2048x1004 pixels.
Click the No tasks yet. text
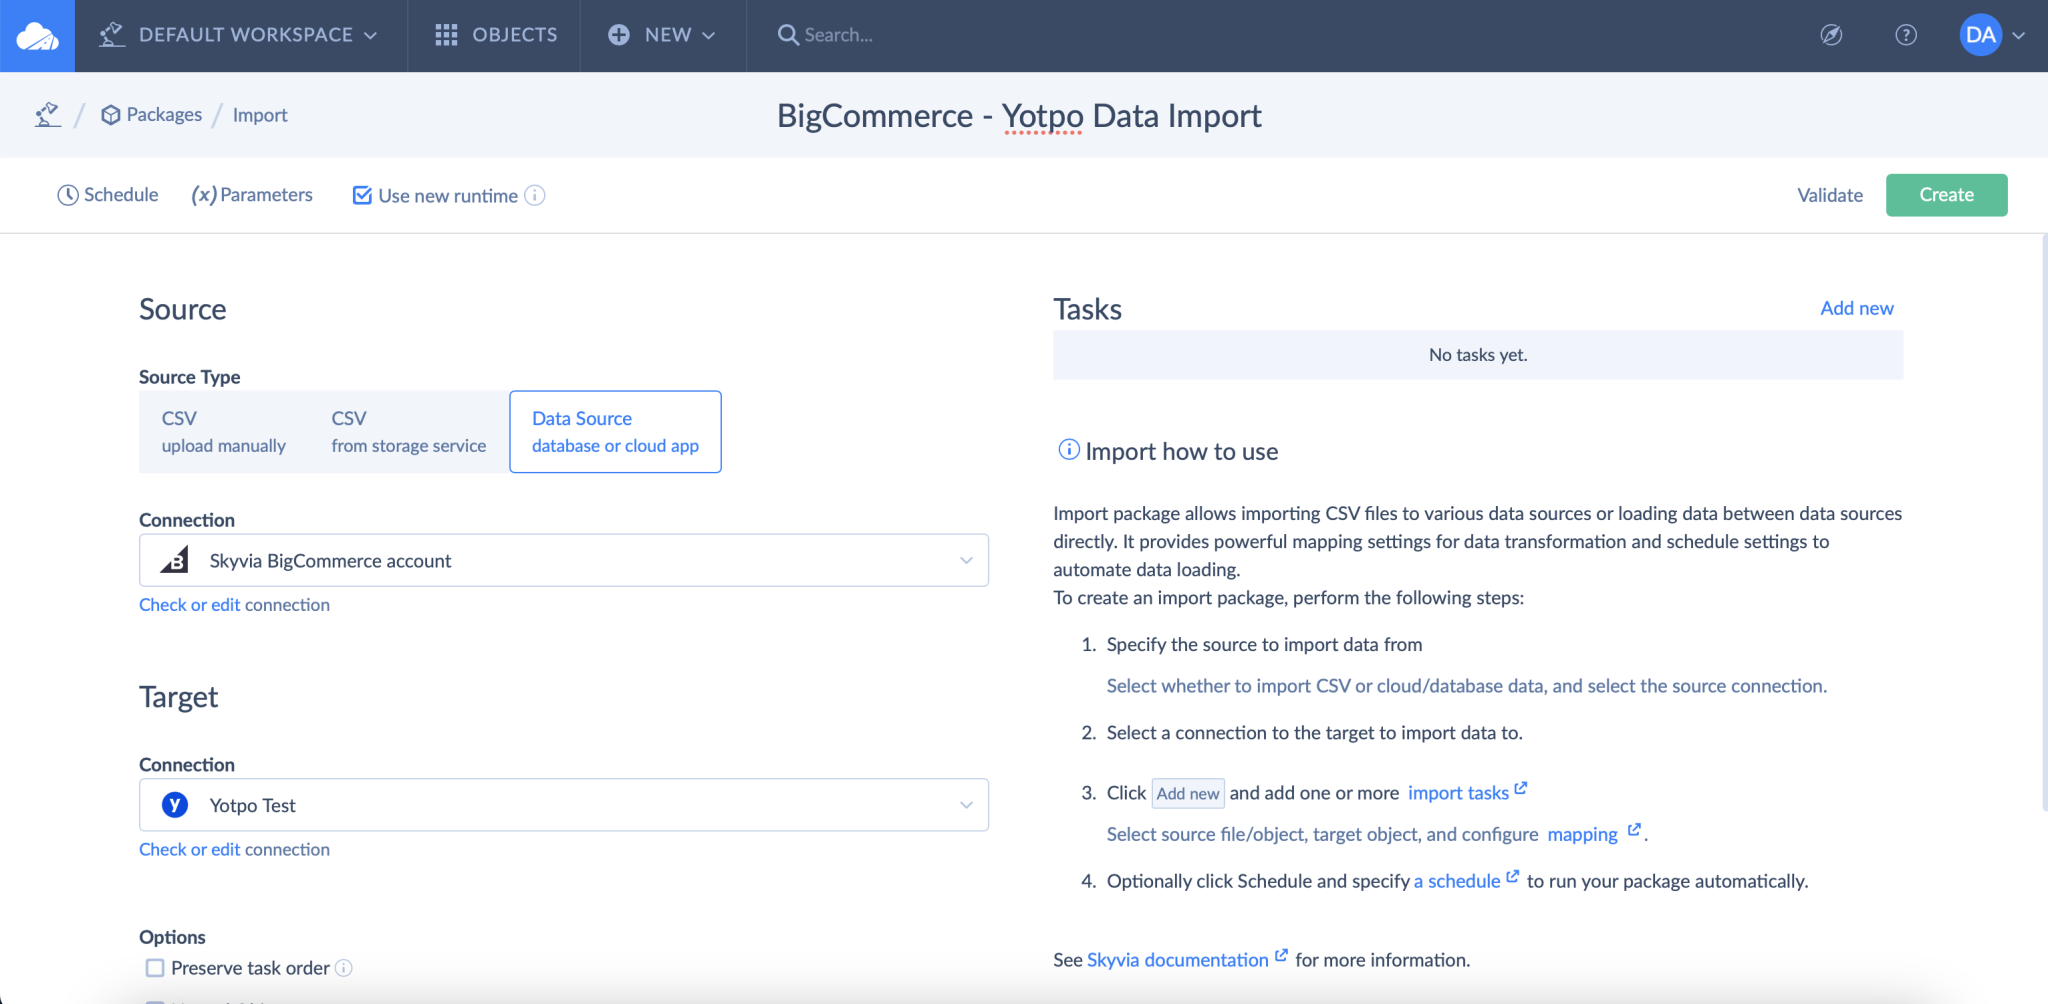click(x=1478, y=355)
